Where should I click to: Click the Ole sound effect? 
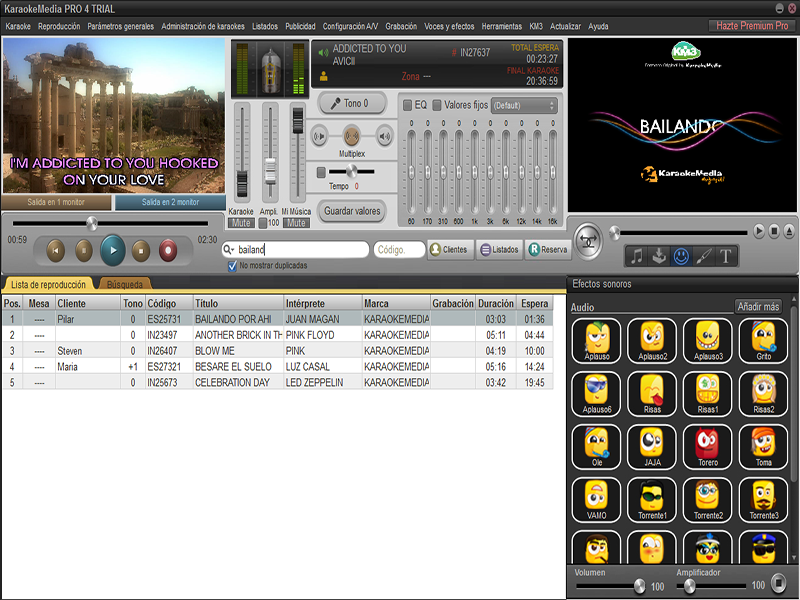pyautogui.click(x=596, y=447)
